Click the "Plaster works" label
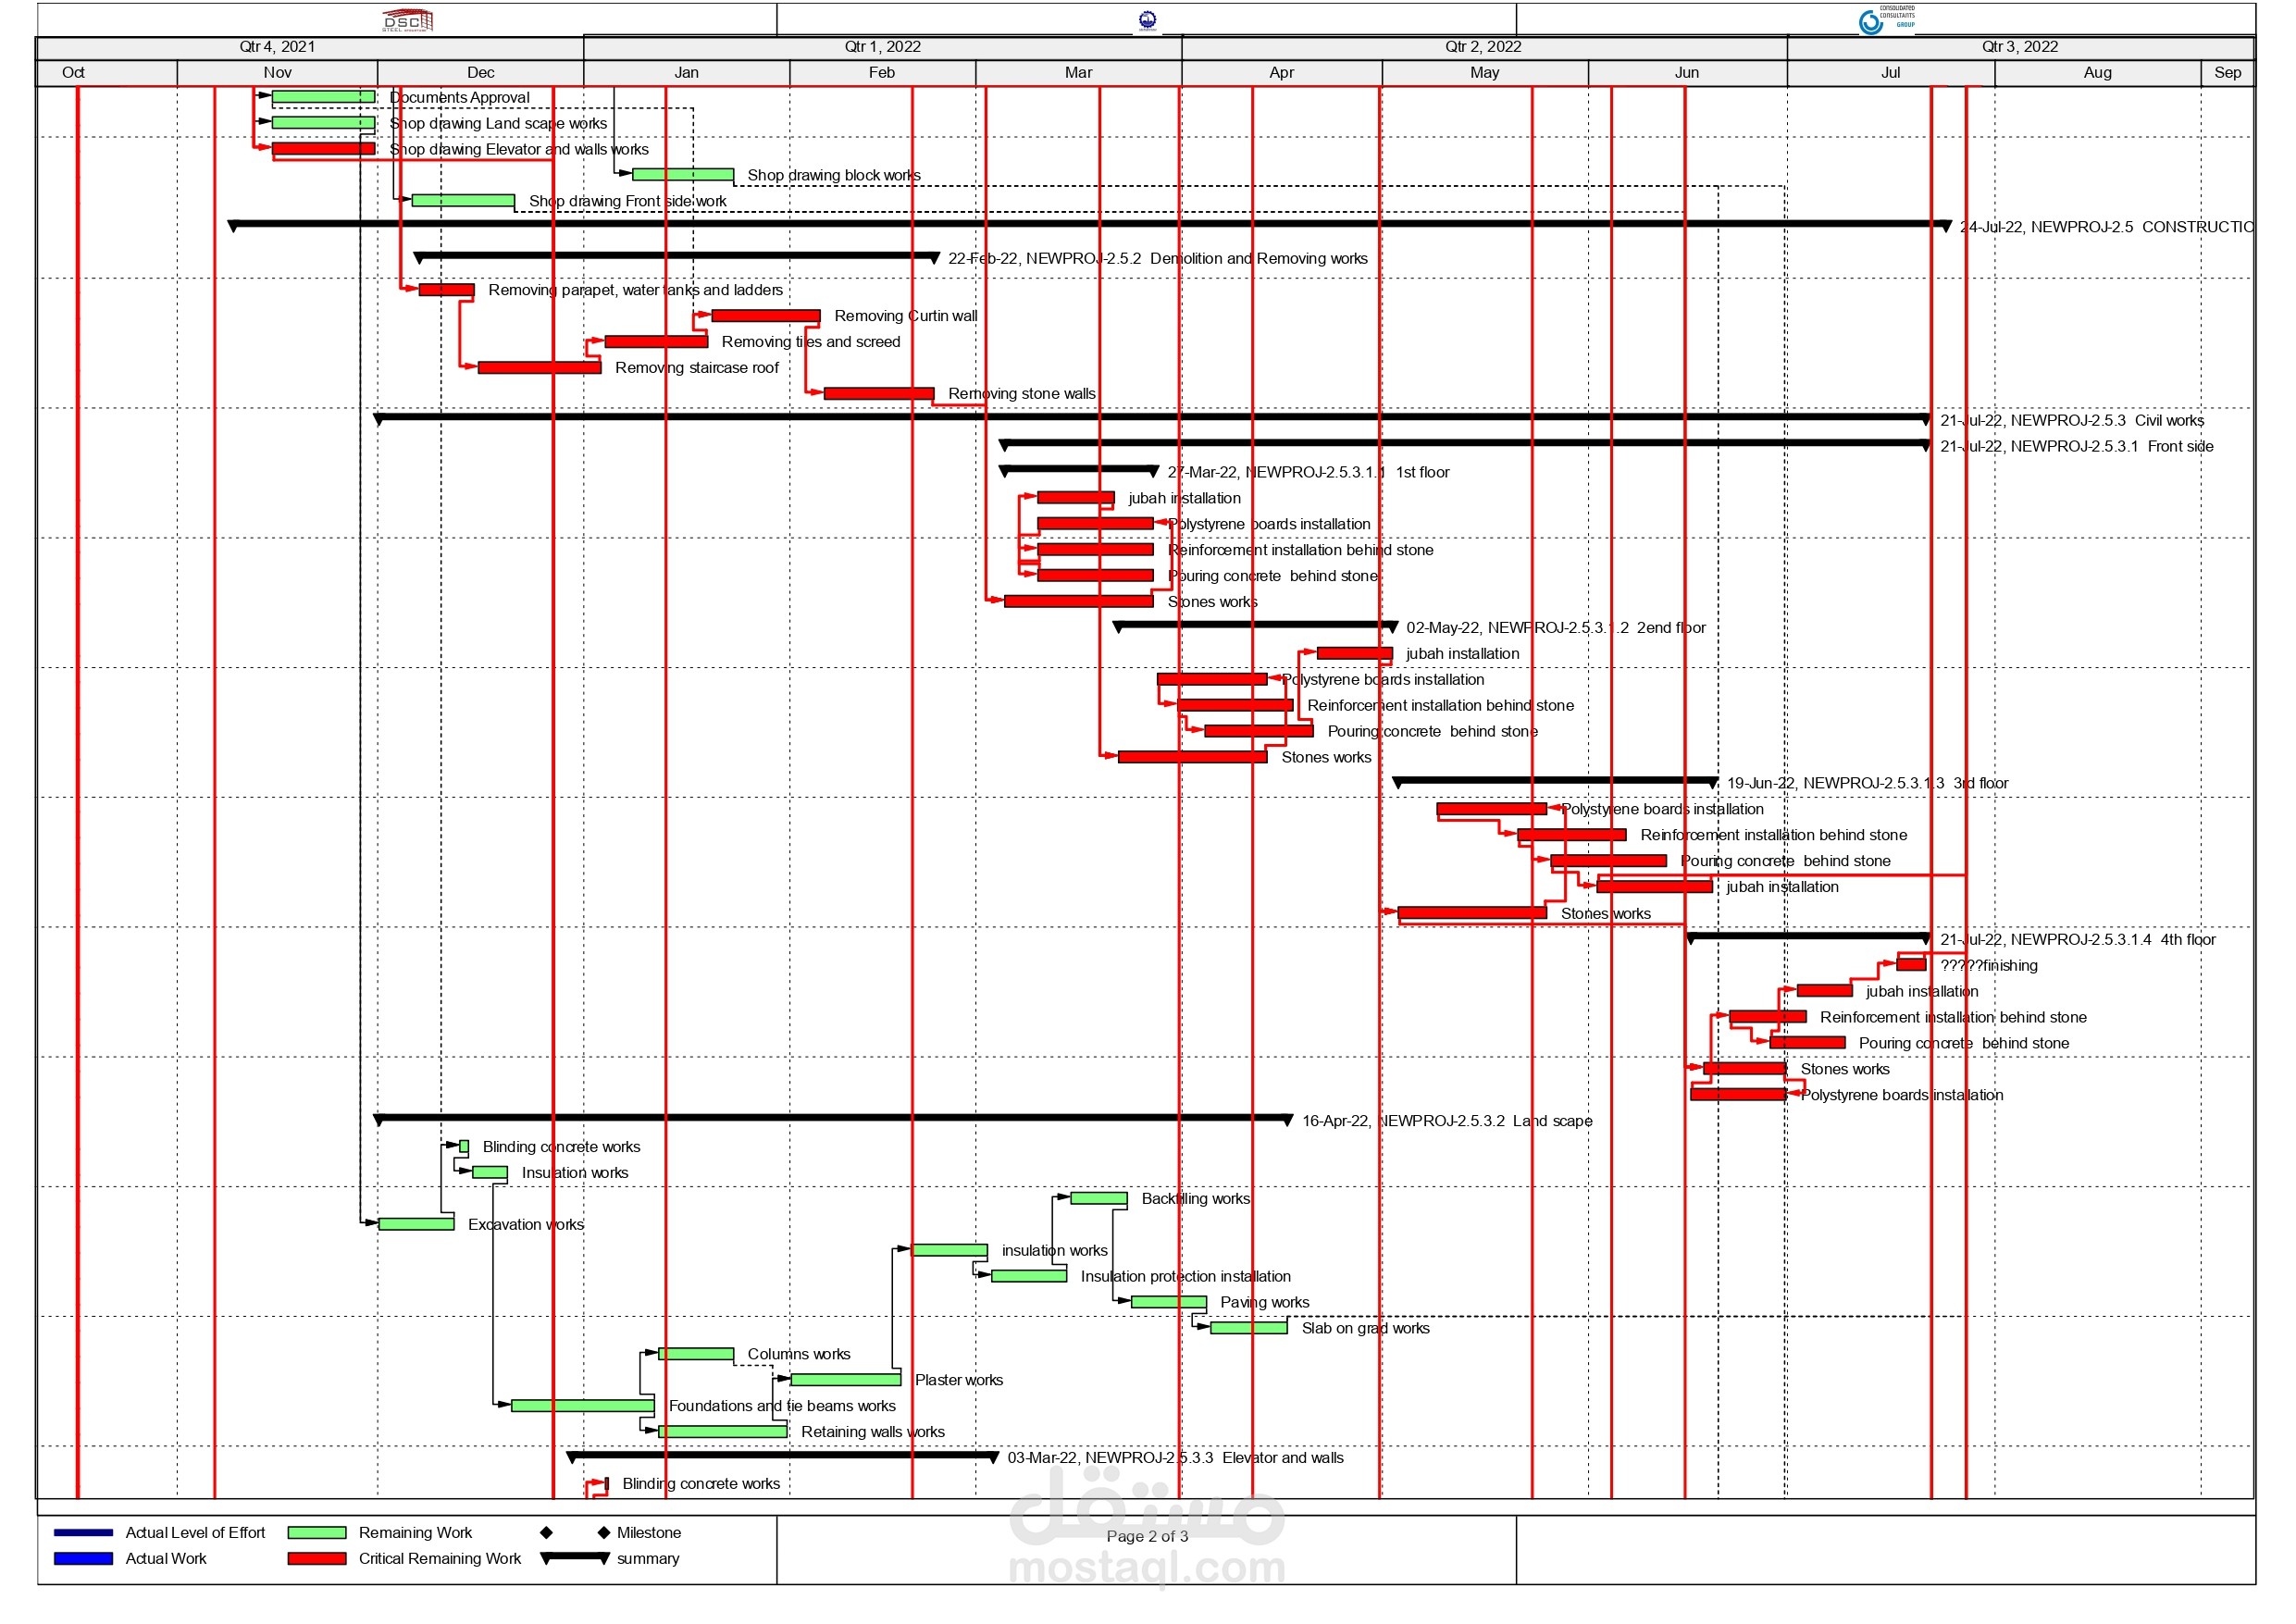The height and width of the screenshot is (1624, 2296). (x=959, y=1380)
